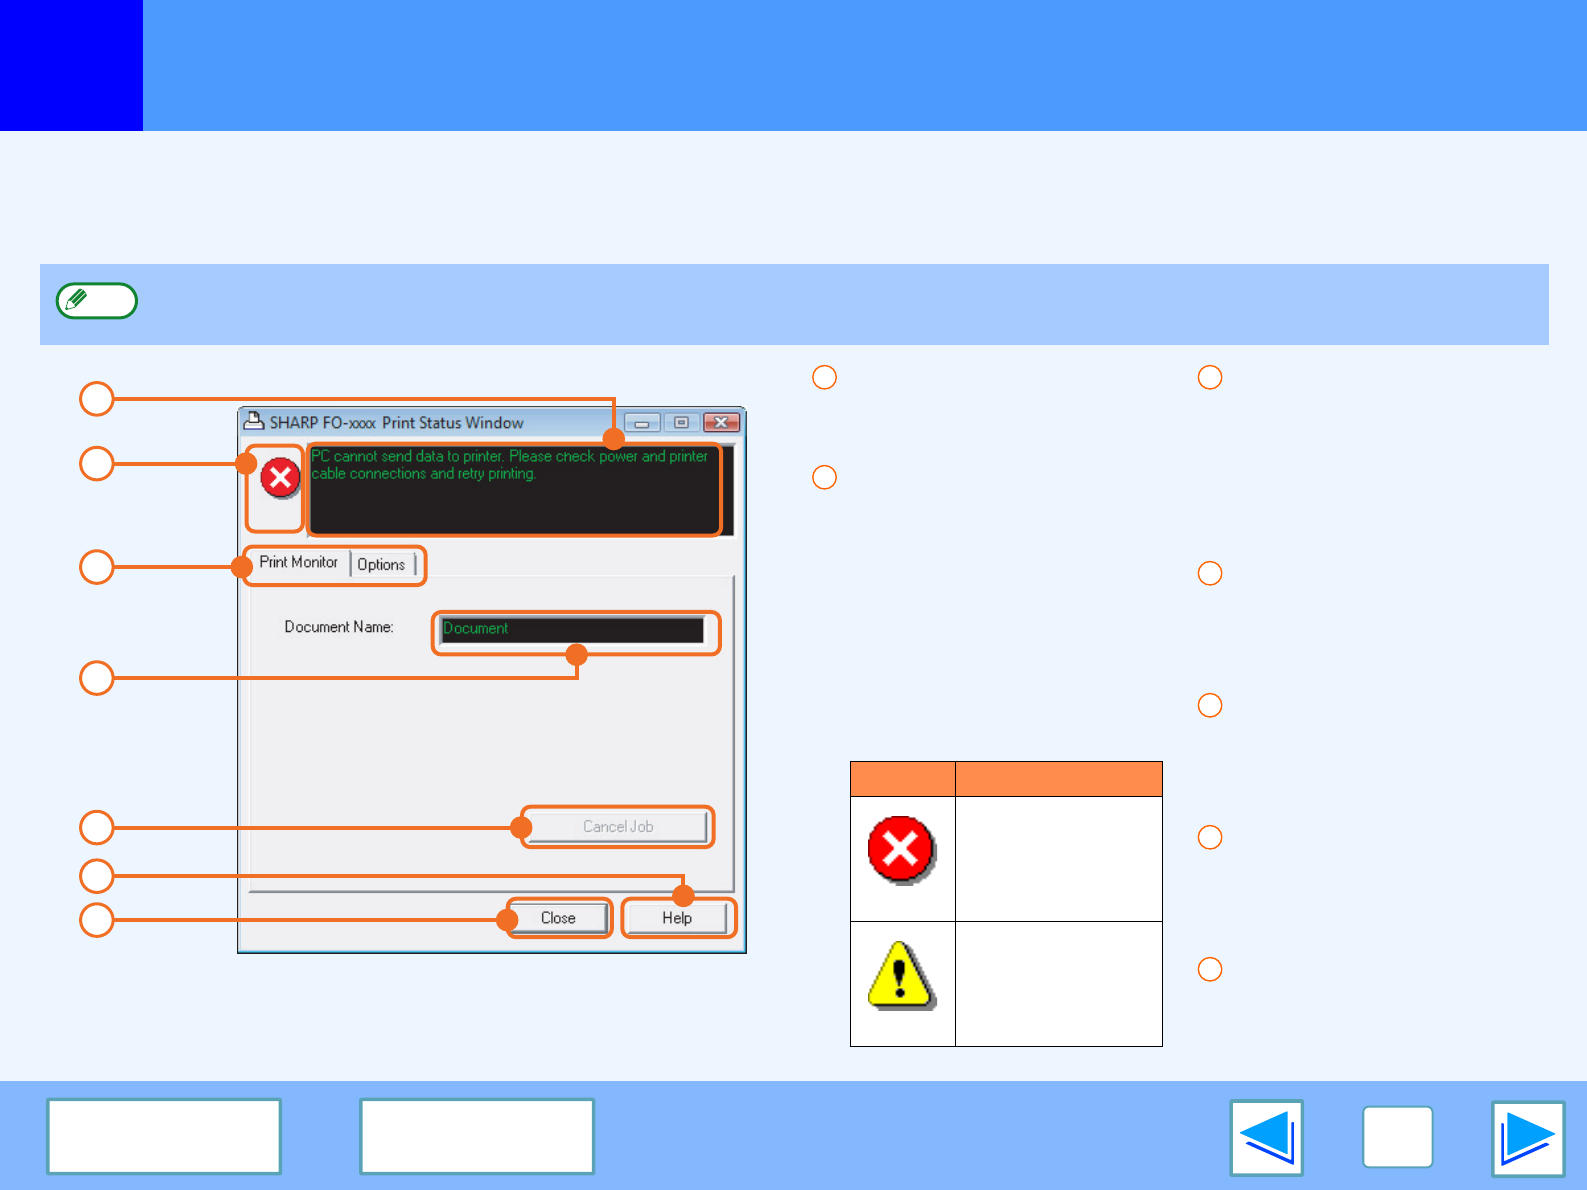Maximize the SHARP Print Status Window
Viewport: 1587px width, 1190px height.
681,423
